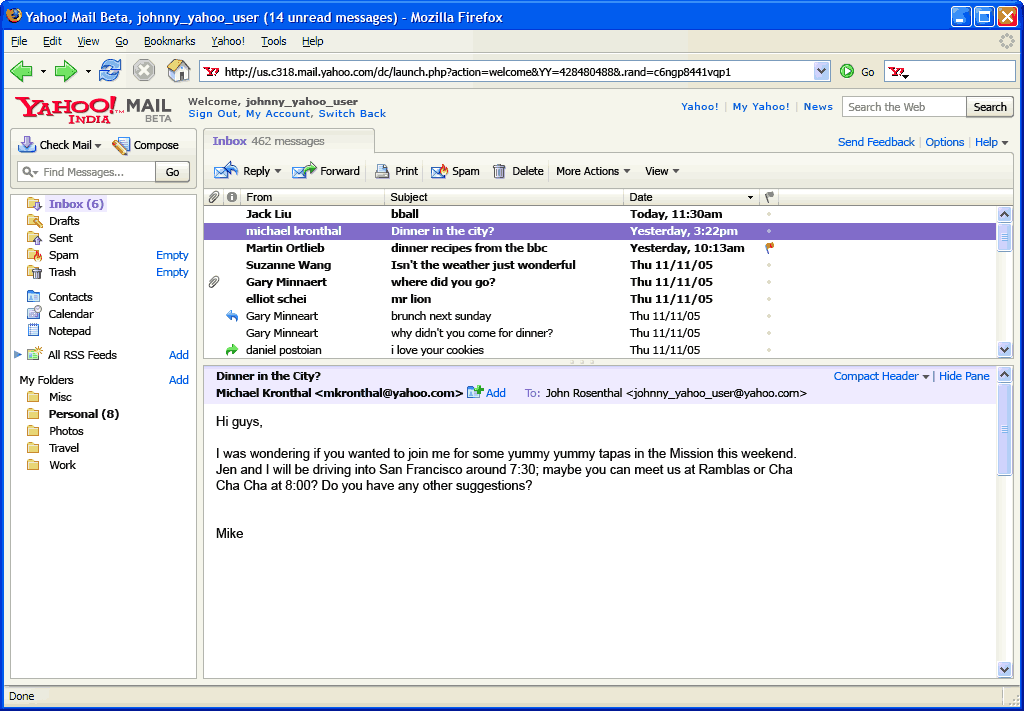This screenshot has height=711, width=1024.
Task: Expand the All RSS Feeds section
Action: pyautogui.click(x=17, y=354)
